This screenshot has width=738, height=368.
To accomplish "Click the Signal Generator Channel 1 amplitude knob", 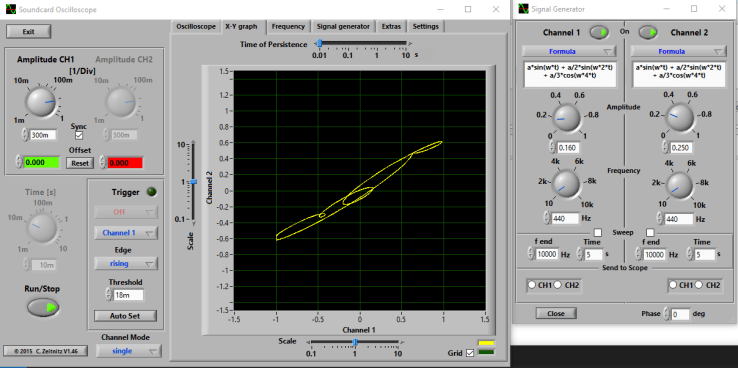I will click(x=567, y=118).
